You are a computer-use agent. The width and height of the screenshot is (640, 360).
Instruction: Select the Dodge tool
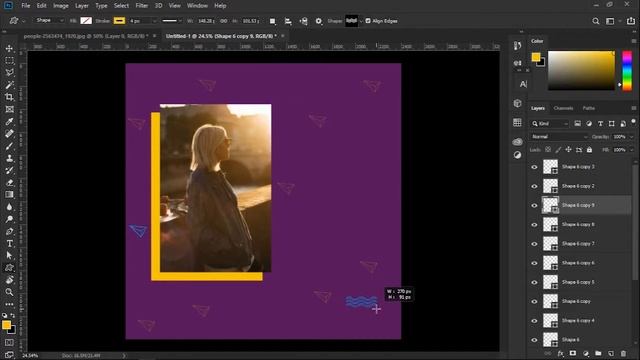[x=9, y=219]
